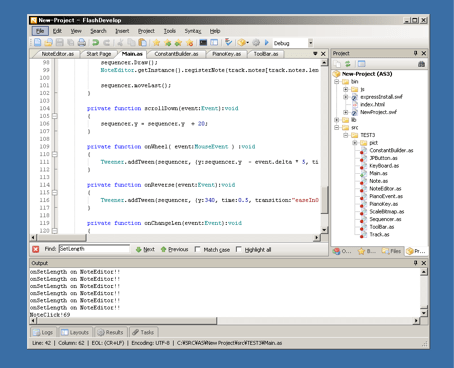Open the Results bottom tab

pyautogui.click(x=110, y=332)
